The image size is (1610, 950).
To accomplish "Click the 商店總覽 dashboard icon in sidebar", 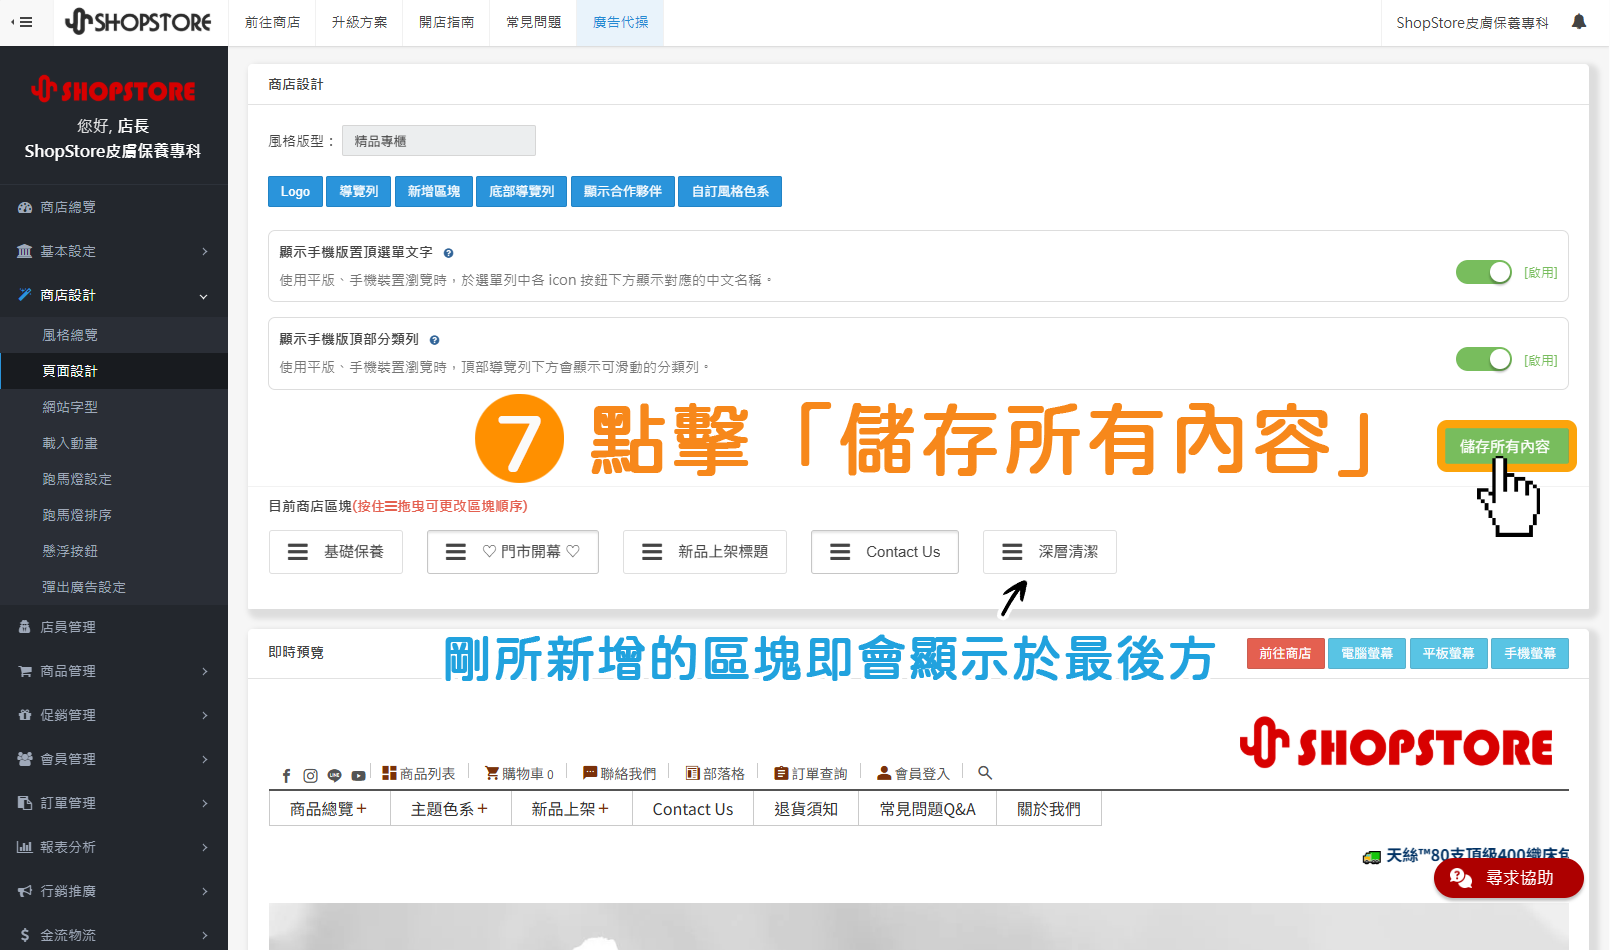I will [x=25, y=208].
